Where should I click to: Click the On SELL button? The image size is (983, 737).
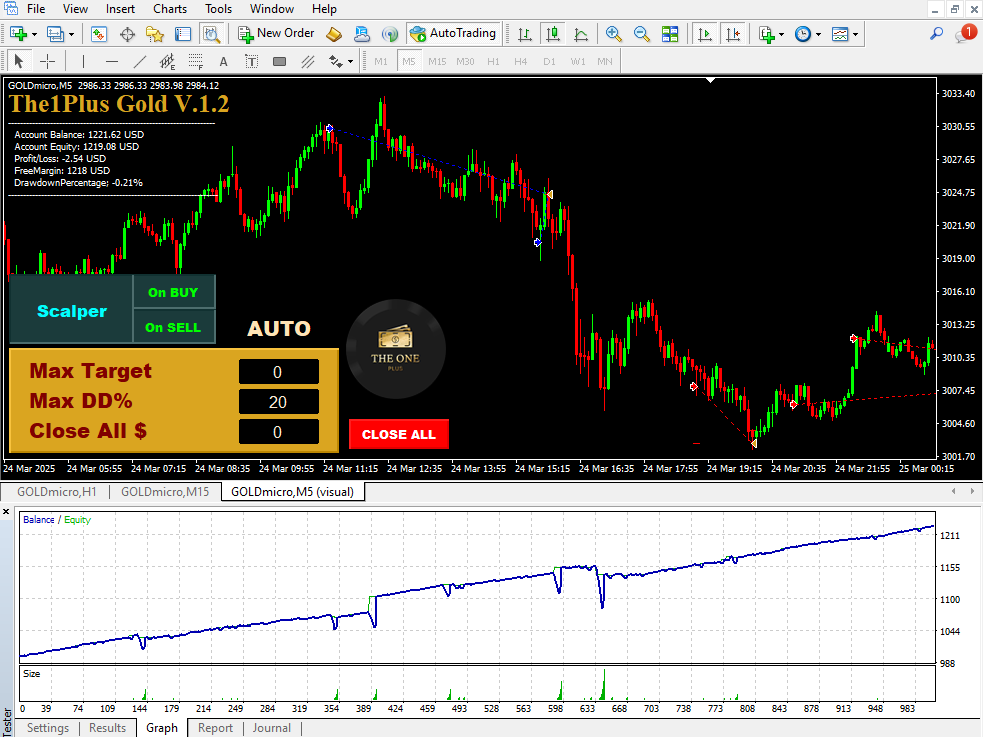pos(174,327)
